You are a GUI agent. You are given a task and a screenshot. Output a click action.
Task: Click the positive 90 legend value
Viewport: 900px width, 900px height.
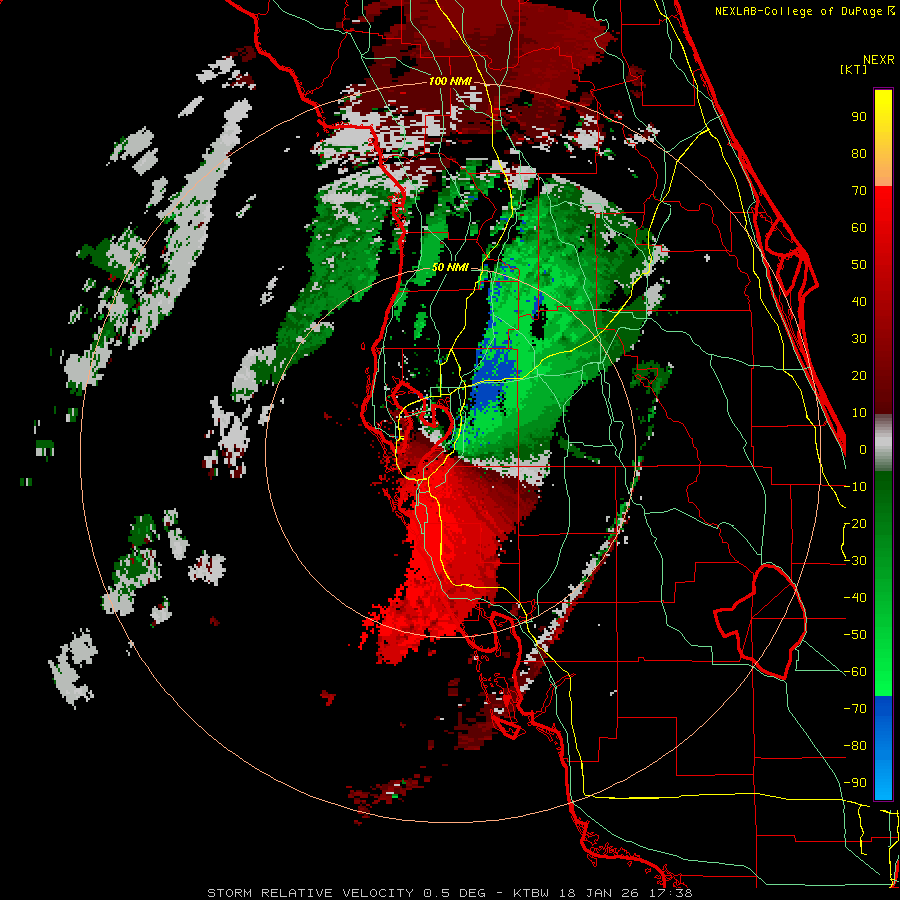click(x=859, y=117)
